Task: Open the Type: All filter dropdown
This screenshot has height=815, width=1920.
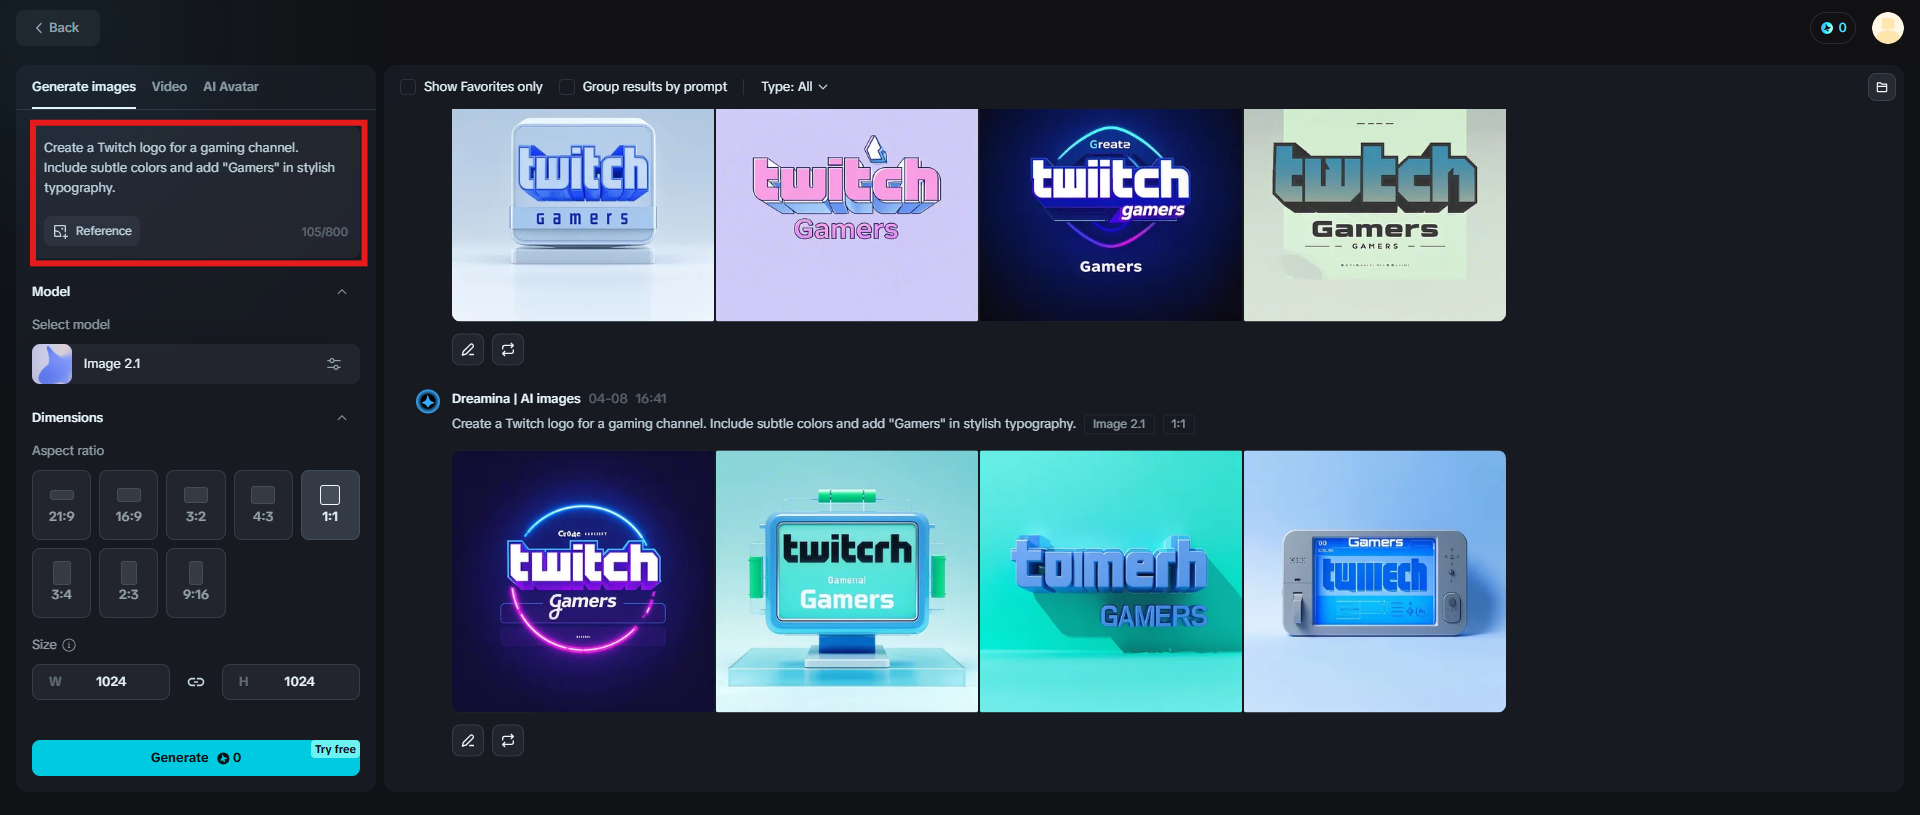Action: [794, 87]
